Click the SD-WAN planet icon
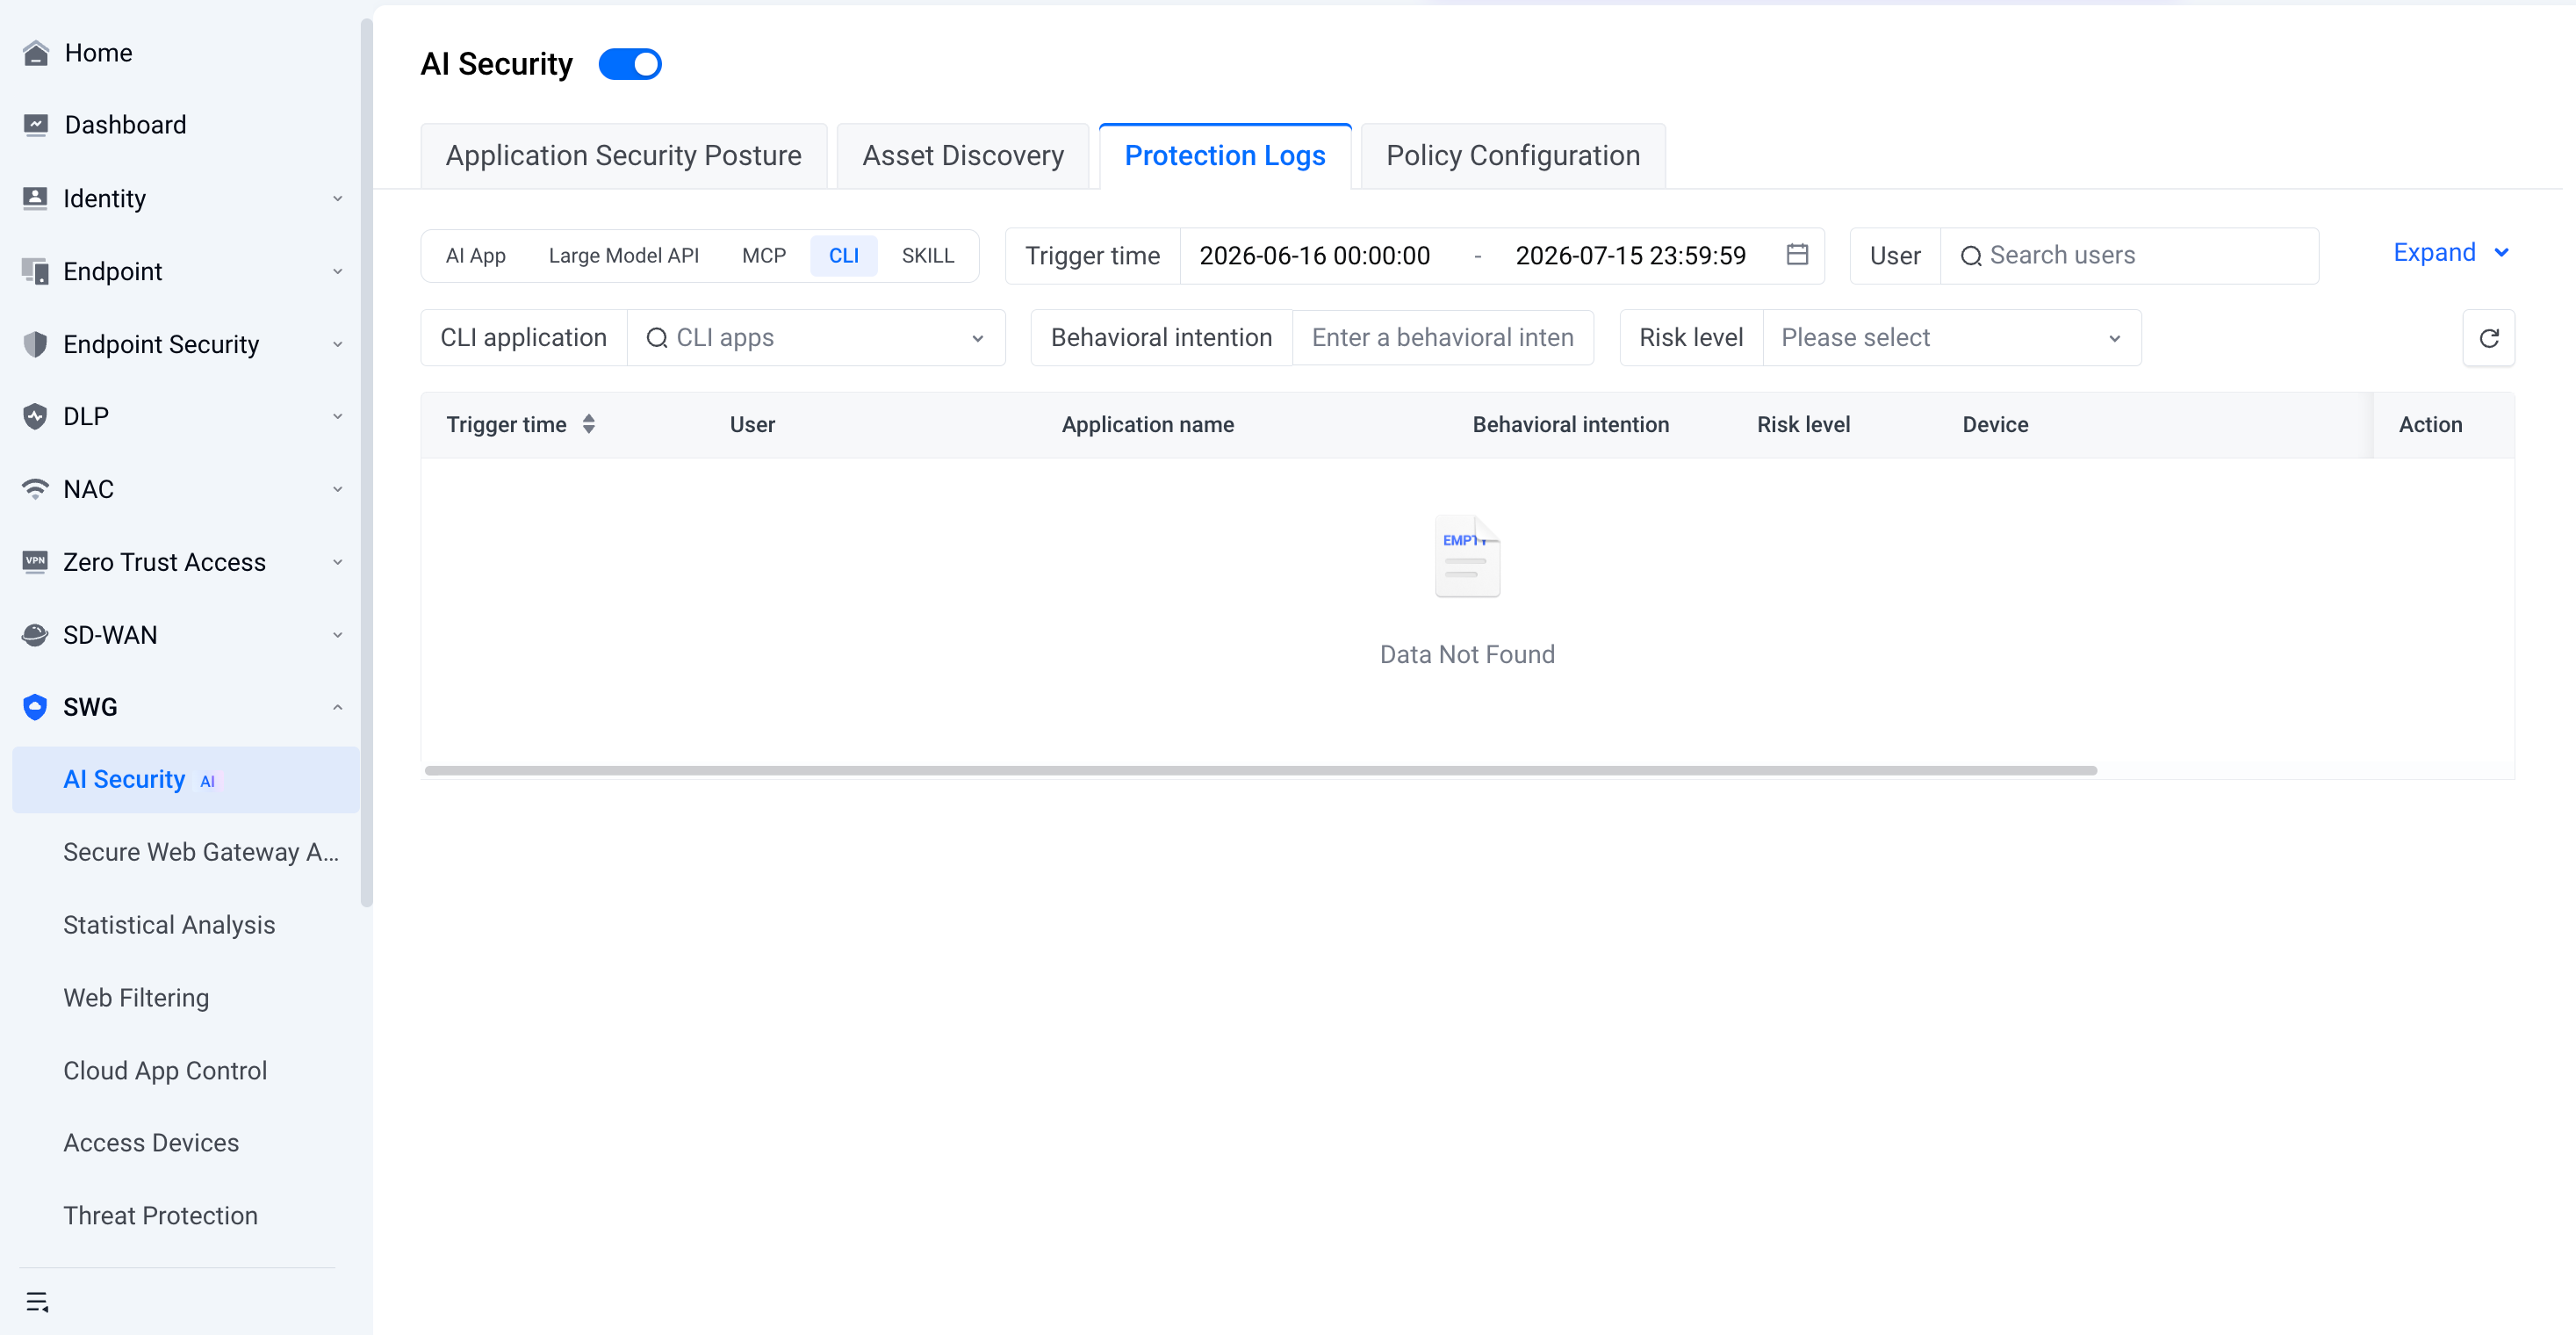This screenshot has height=1335, width=2576. (36, 635)
